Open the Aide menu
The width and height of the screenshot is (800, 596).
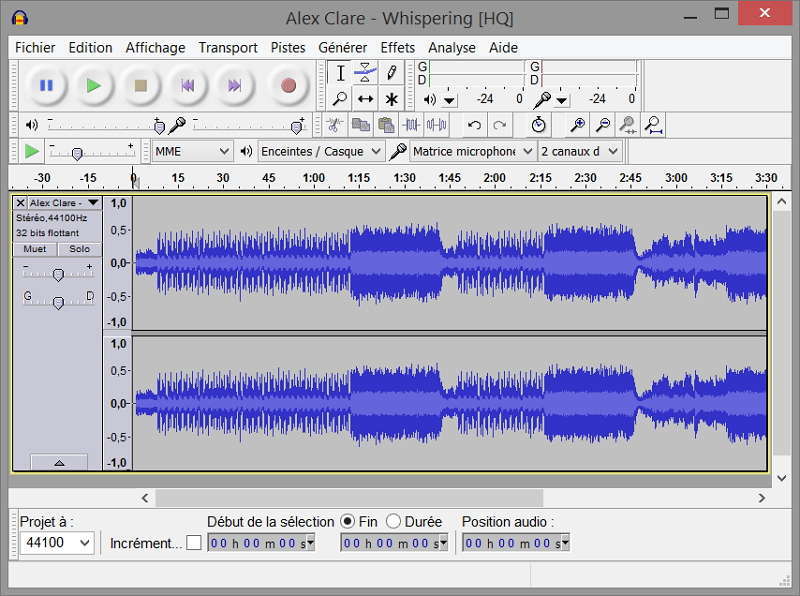pos(504,47)
